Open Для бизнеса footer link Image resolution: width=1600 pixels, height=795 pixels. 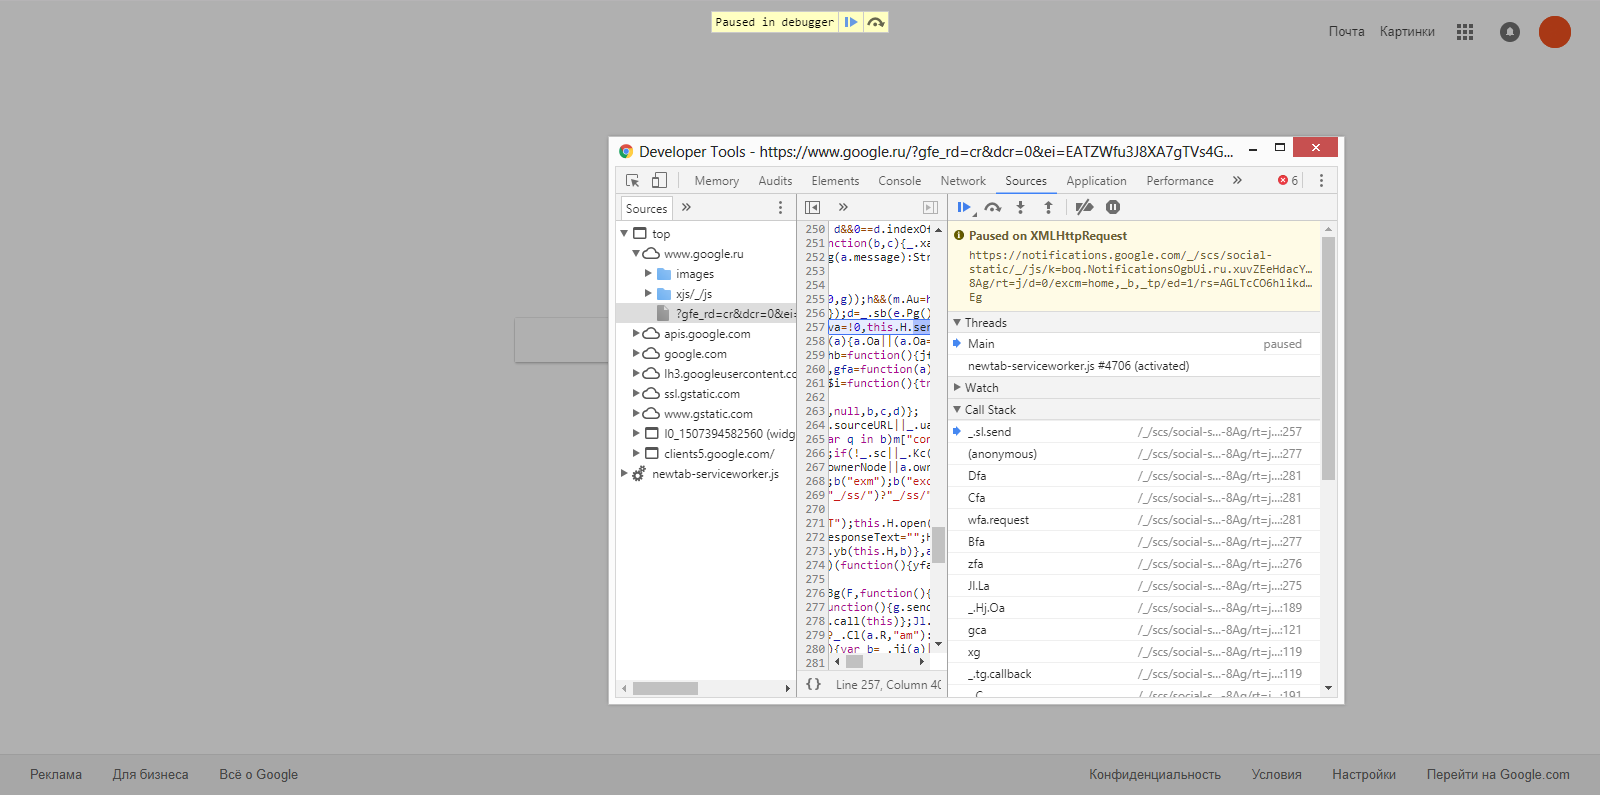point(150,774)
